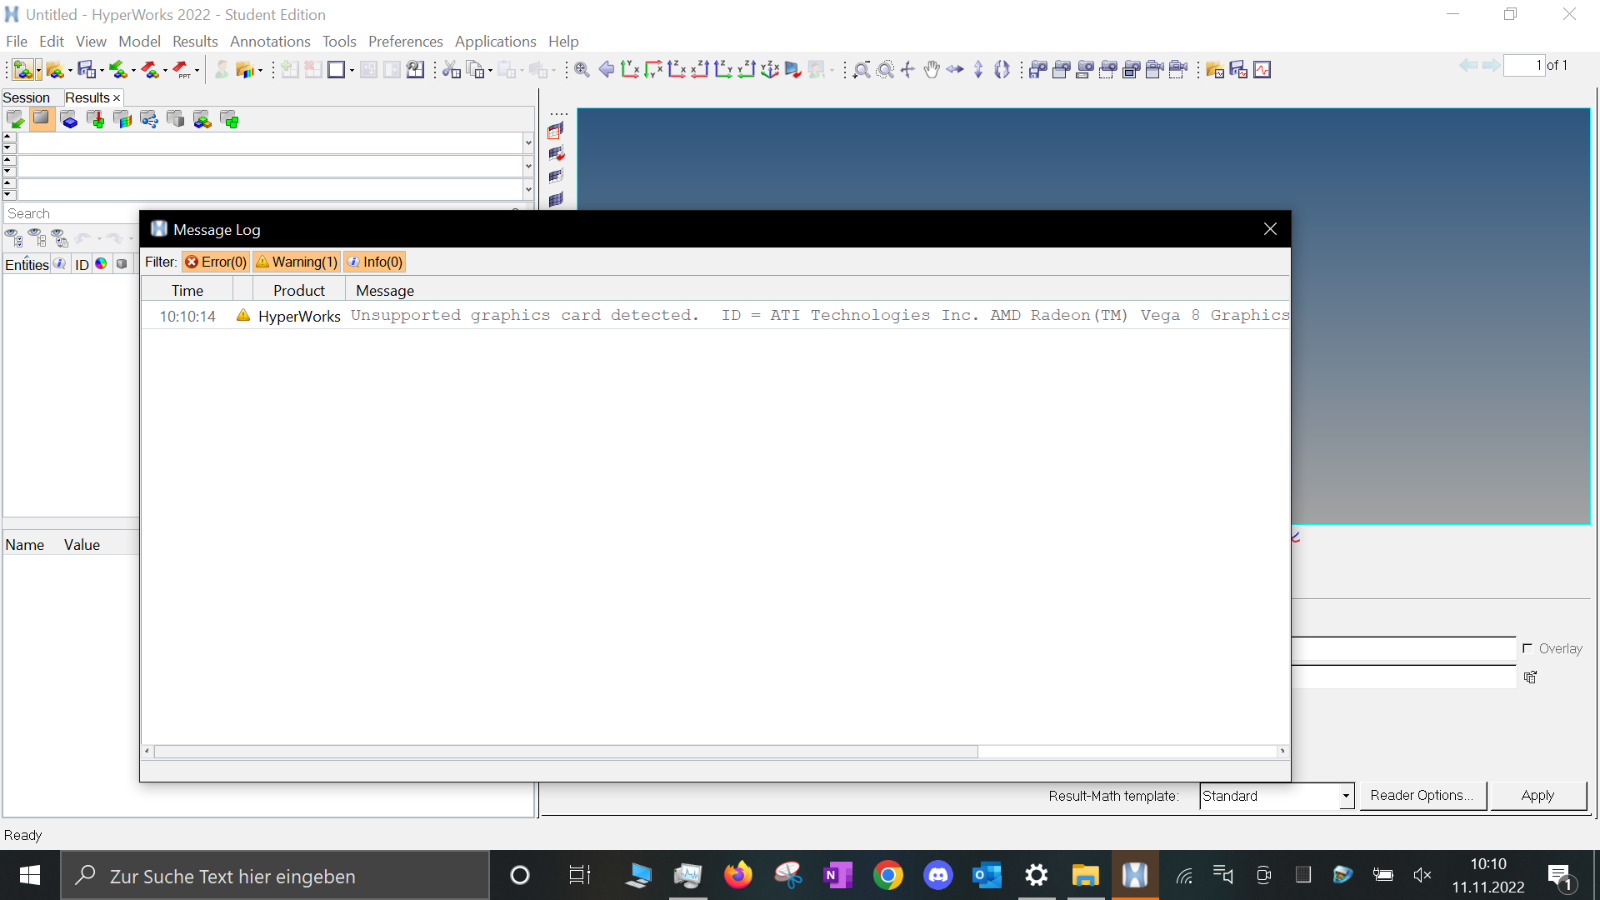The width and height of the screenshot is (1600, 900).
Task: Click the Open Plot file icon
Action: pos(1215,69)
